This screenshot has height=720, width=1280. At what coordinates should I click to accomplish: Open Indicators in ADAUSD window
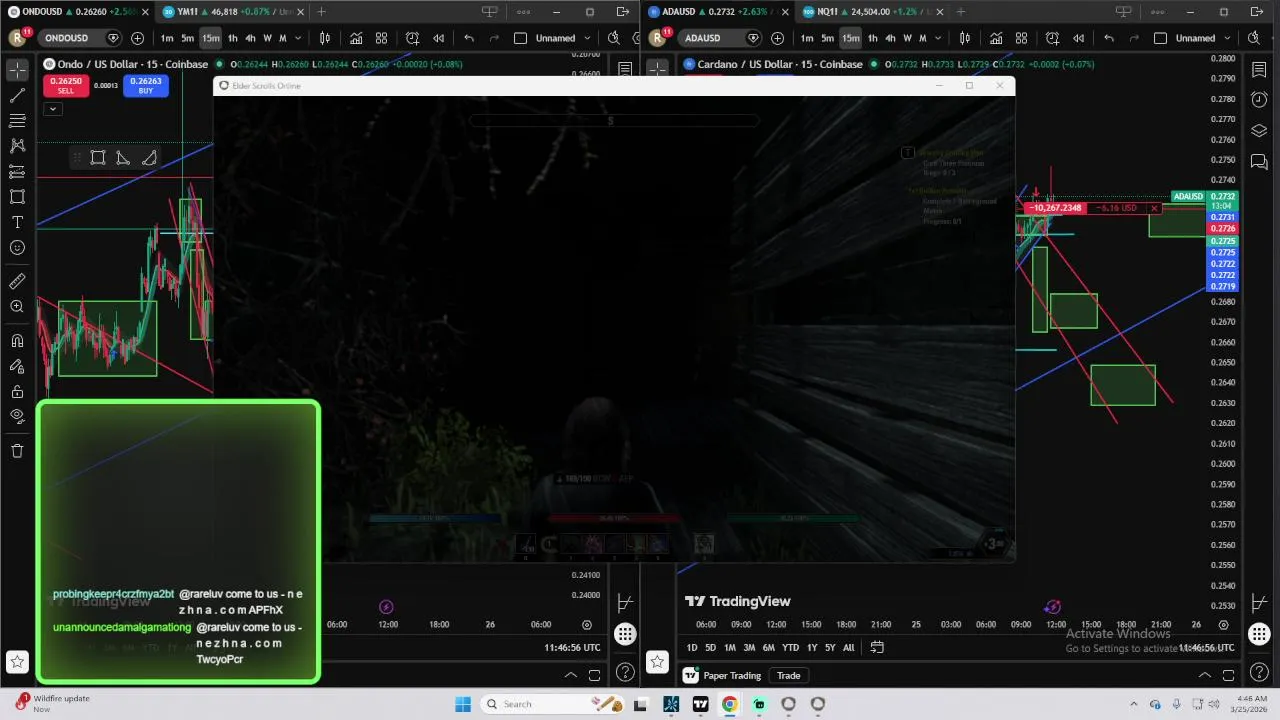click(x=996, y=38)
